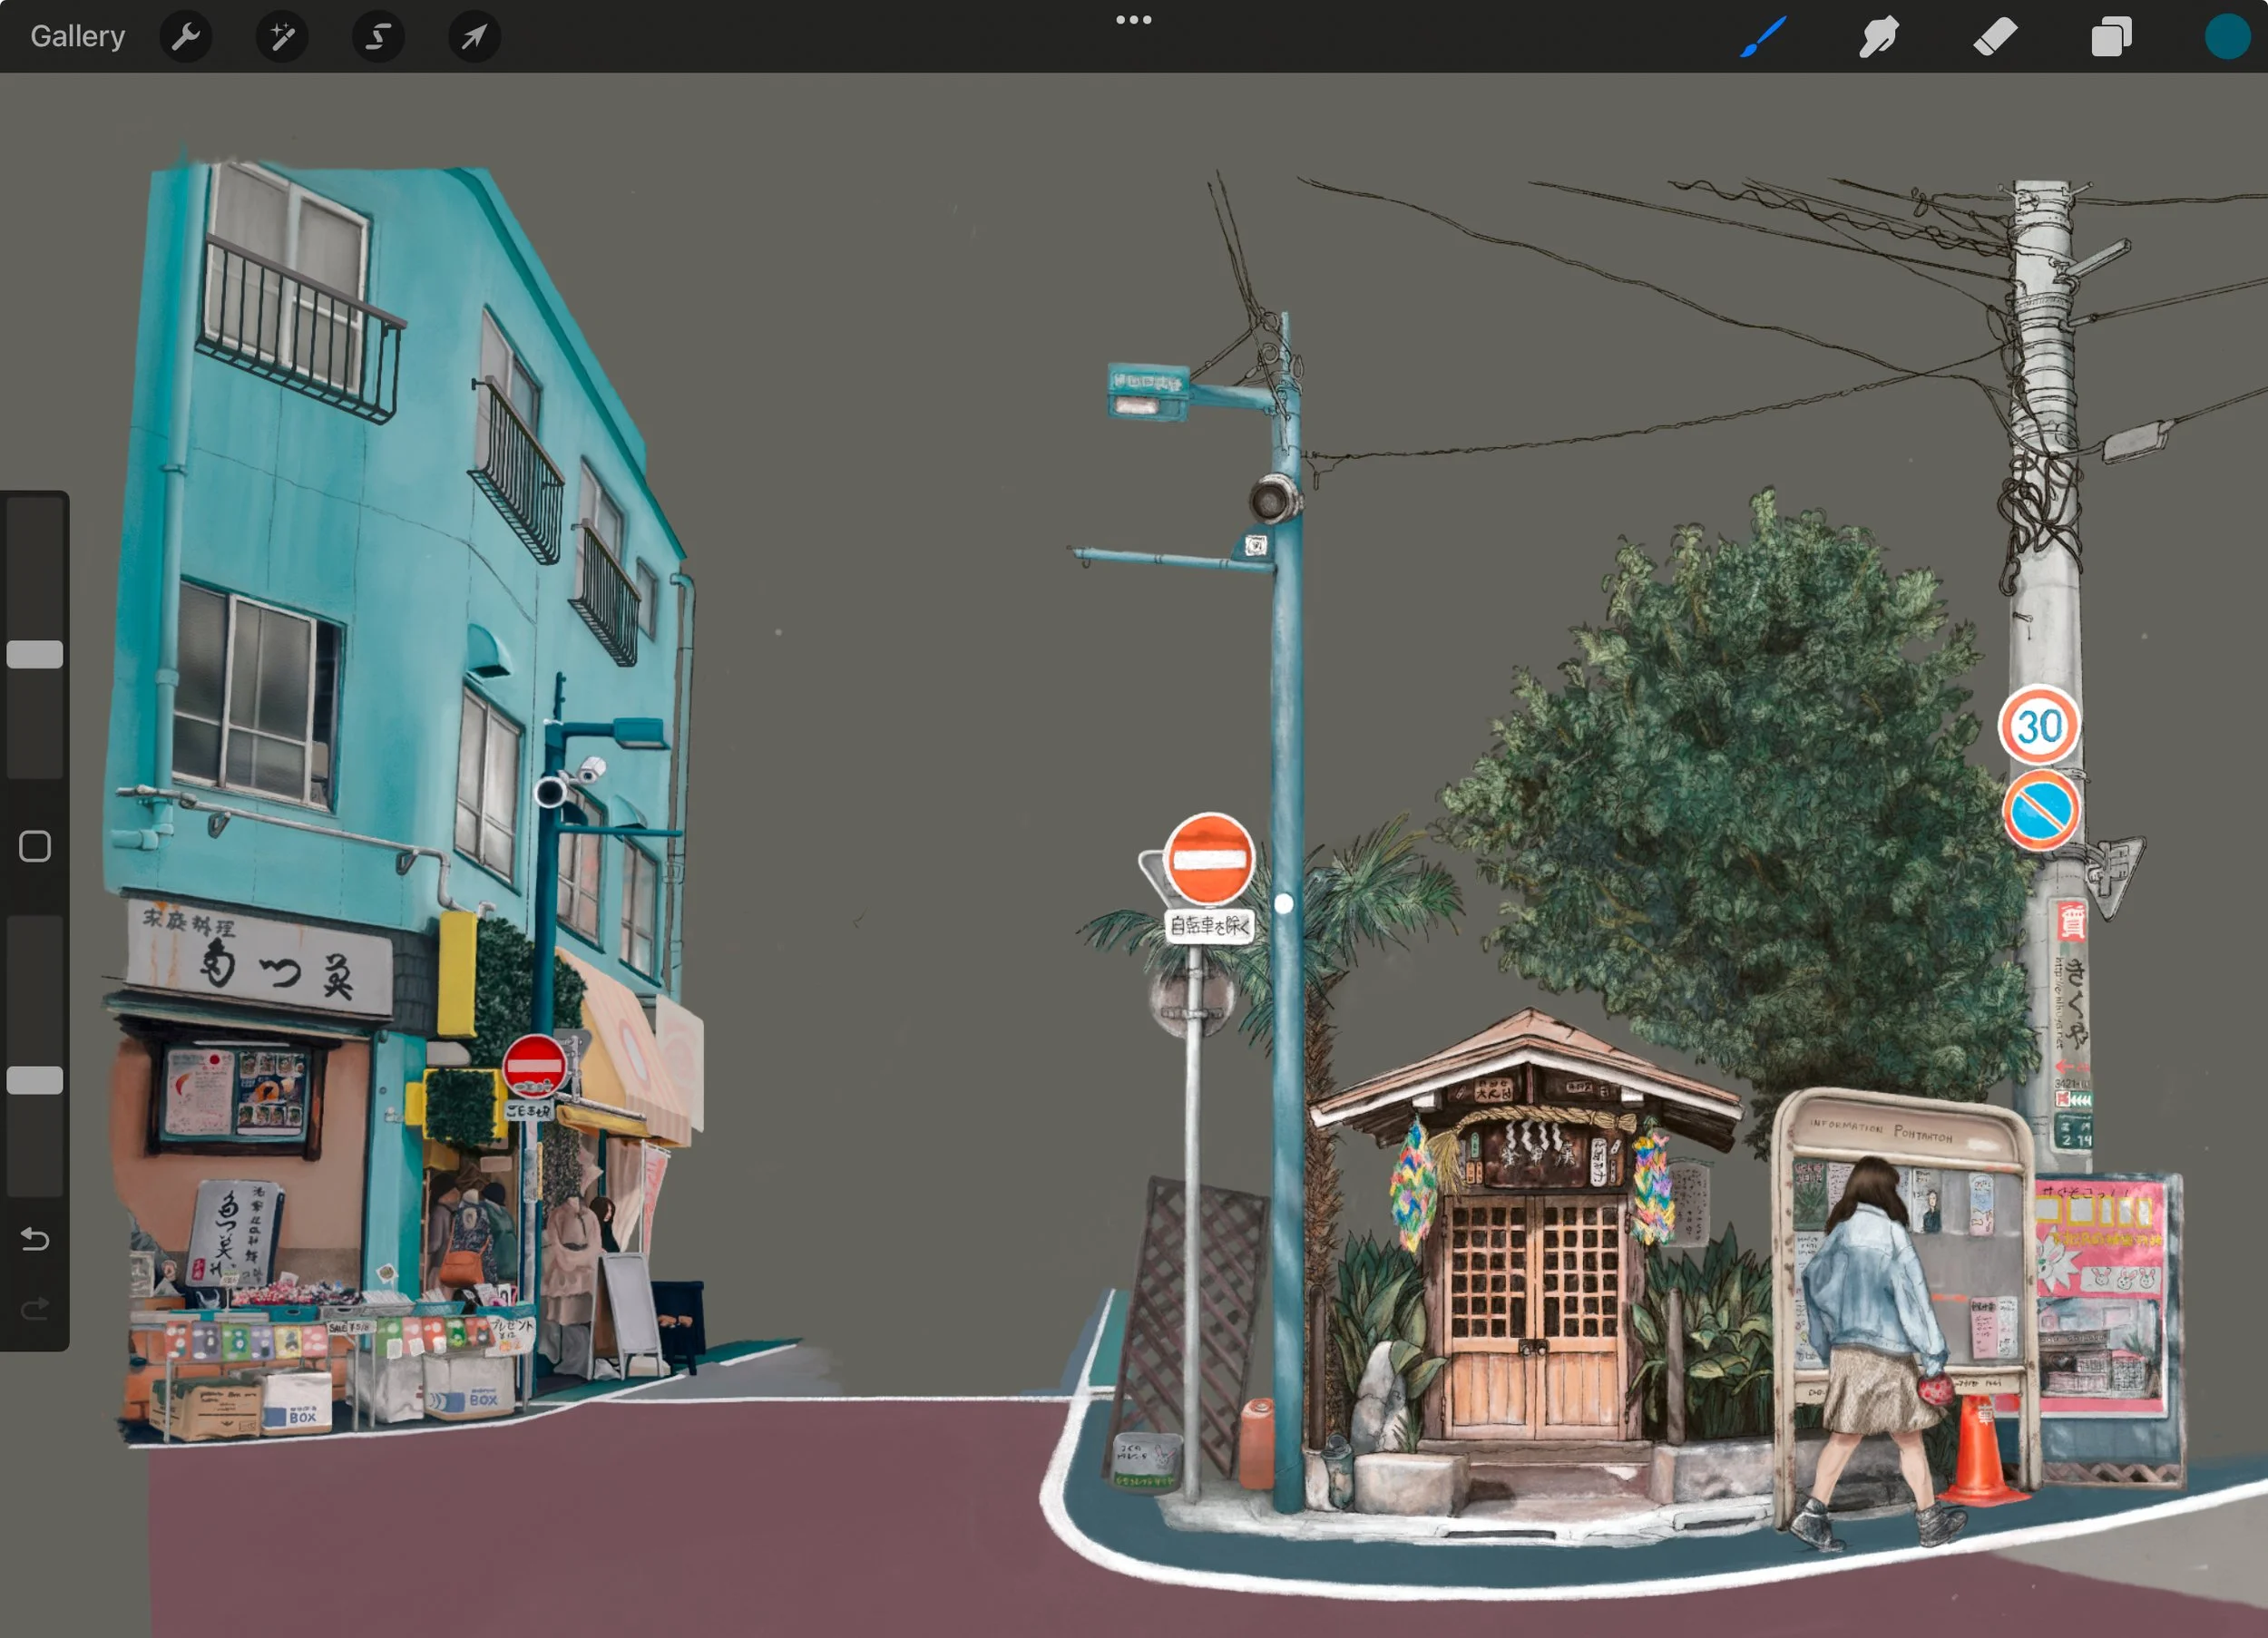Return to the Gallery
The width and height of the screenshot is (2268, 1638).
click(77, 37)
